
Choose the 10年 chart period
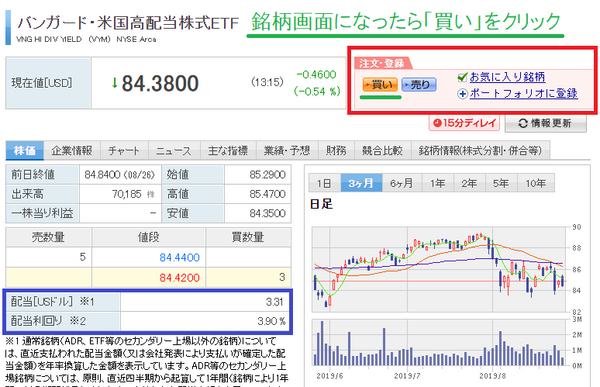click(536, 183)
